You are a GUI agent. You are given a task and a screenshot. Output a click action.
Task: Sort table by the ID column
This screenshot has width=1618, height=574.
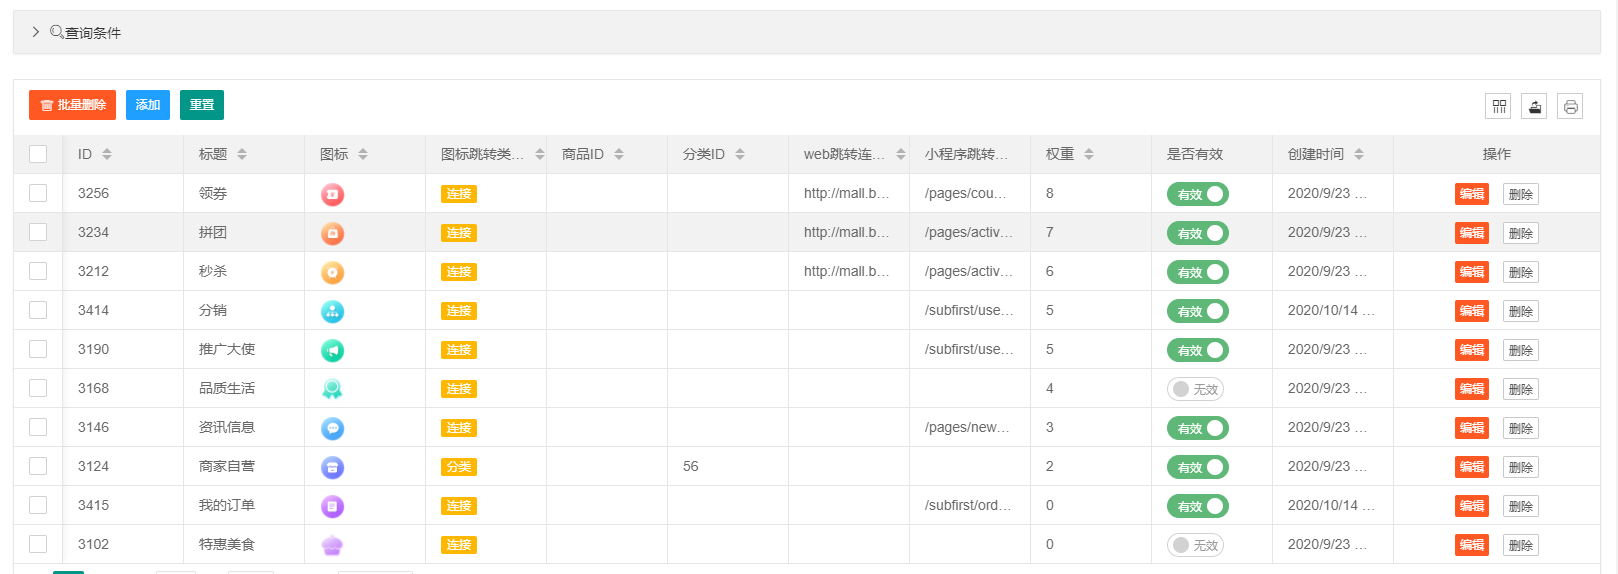pos(107,154)
